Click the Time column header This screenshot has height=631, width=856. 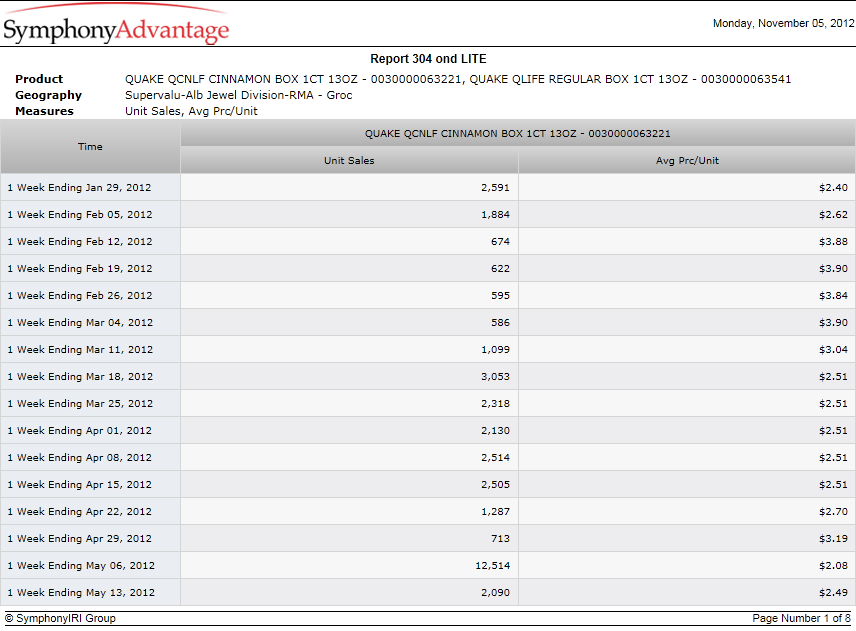coord(91,147)
